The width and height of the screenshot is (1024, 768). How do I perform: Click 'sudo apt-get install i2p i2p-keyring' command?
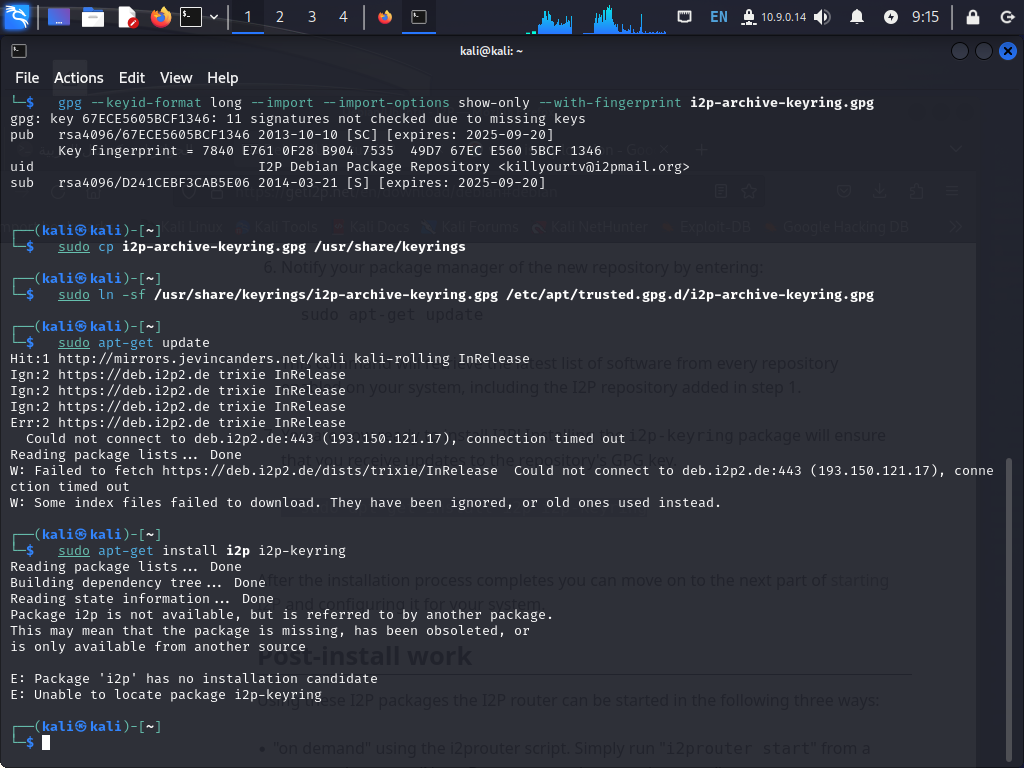(202, 551)
